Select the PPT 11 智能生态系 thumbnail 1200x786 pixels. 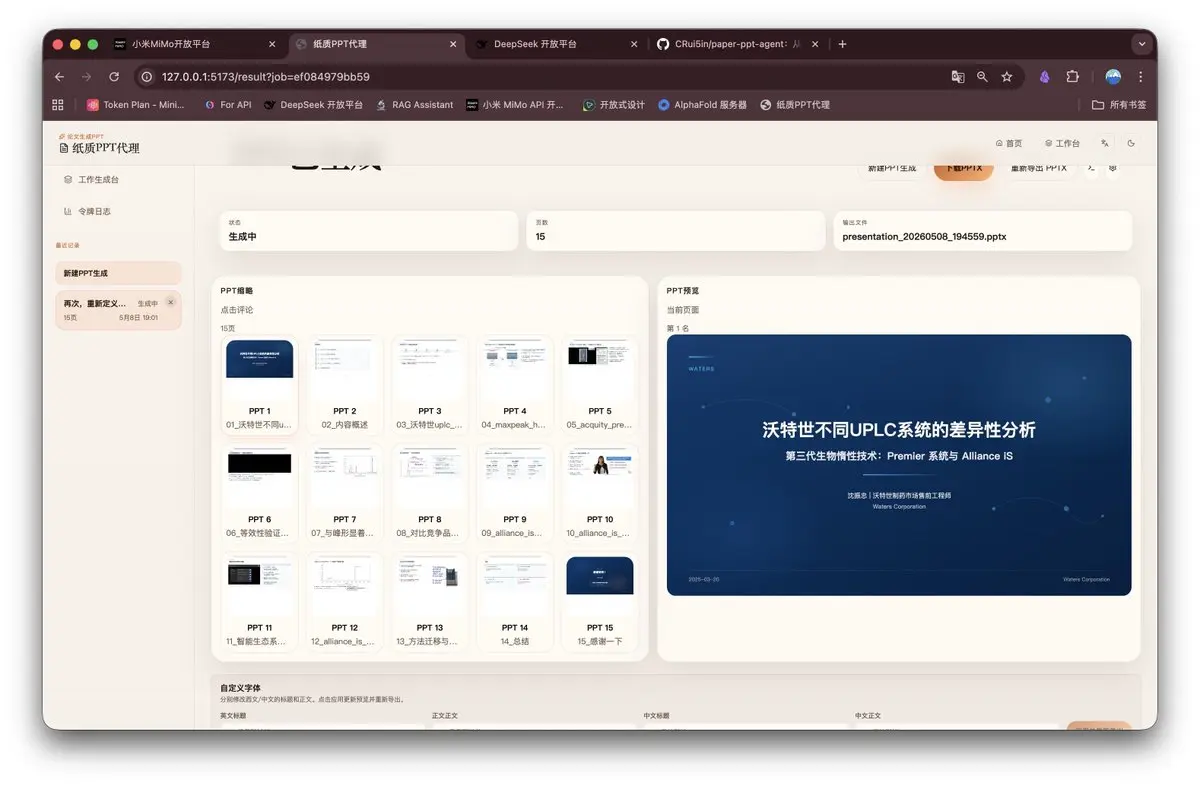pos(259,604)
